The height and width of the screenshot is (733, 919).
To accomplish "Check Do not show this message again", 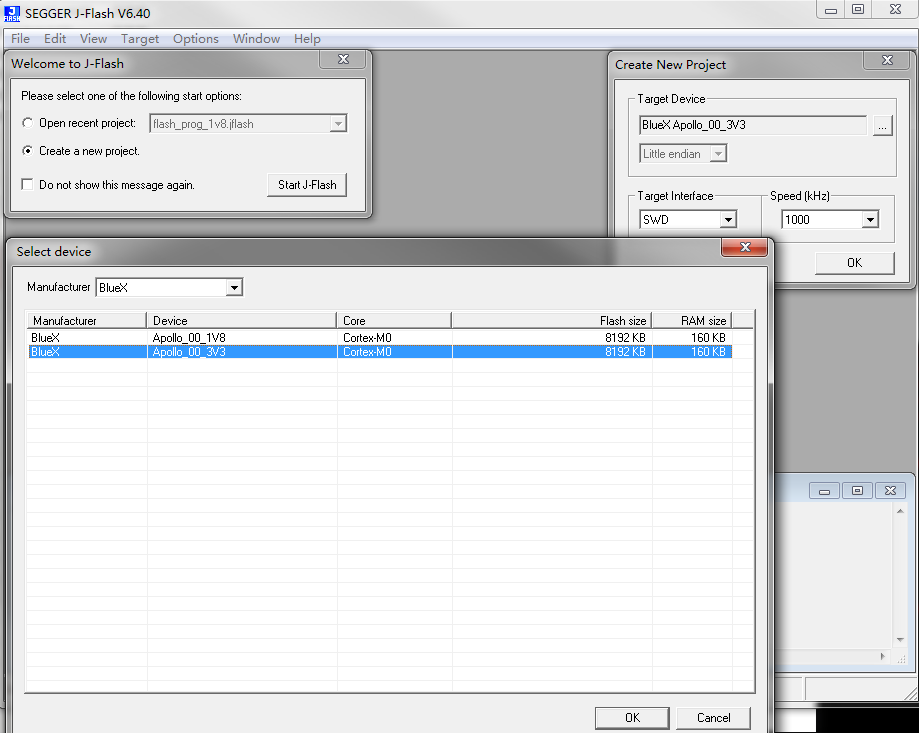I will pos(27,185).
